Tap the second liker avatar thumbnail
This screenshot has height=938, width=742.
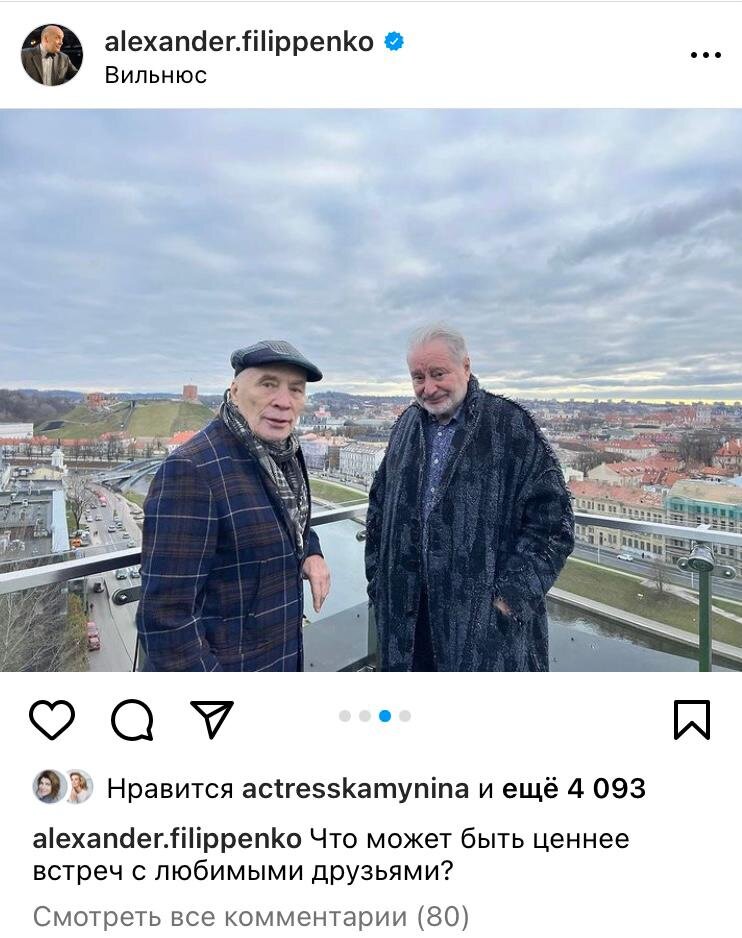pos(78,786)
